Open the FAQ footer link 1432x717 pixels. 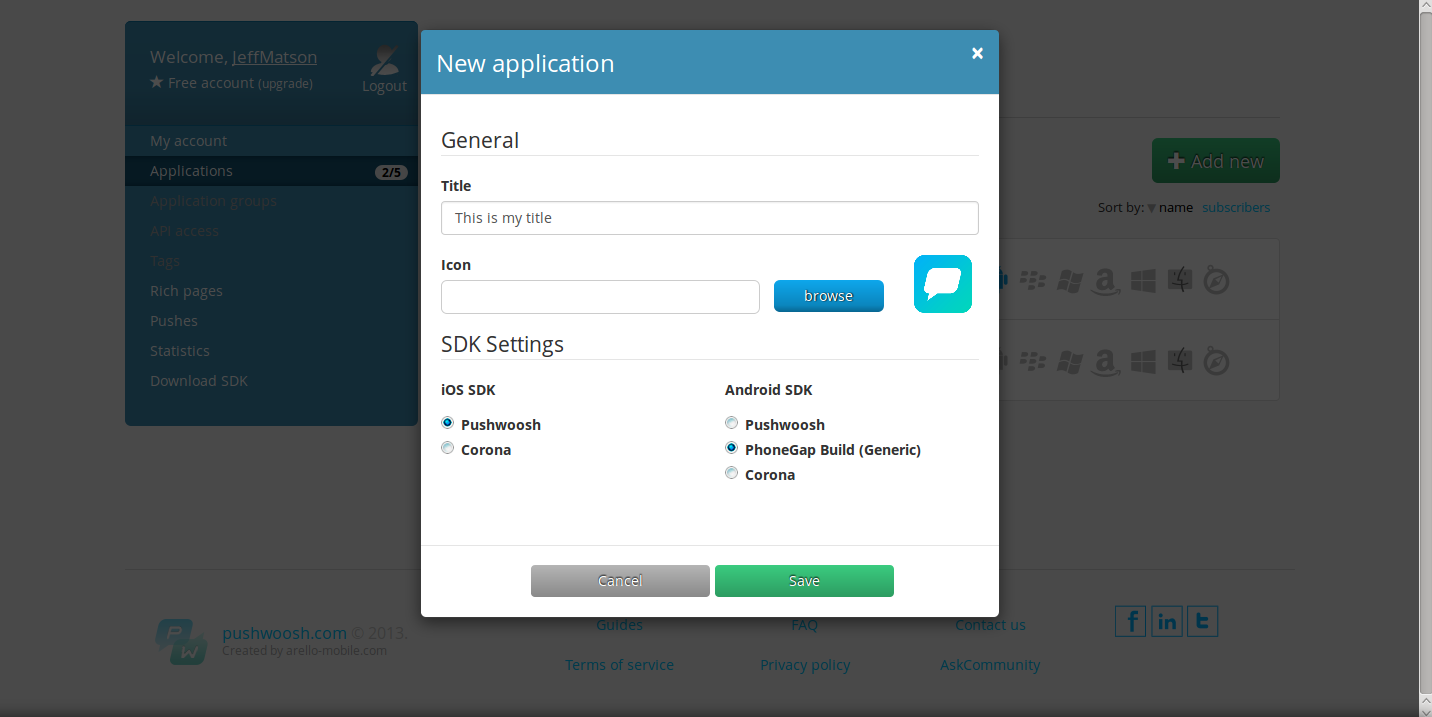coord(804,625)
